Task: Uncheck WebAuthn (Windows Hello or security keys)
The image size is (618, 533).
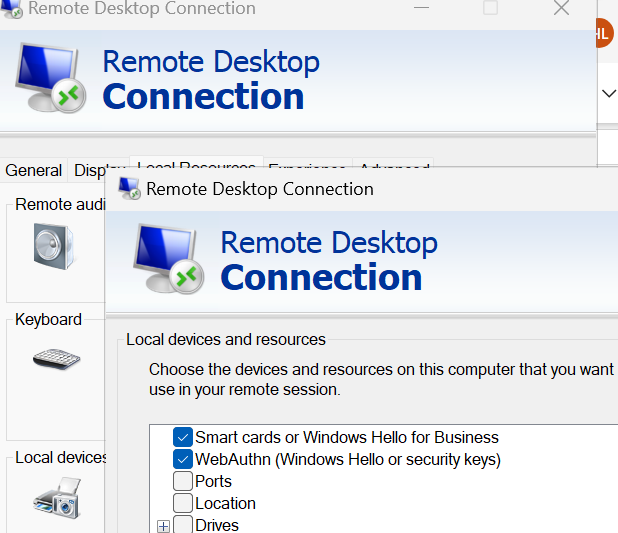Action: 183,459
